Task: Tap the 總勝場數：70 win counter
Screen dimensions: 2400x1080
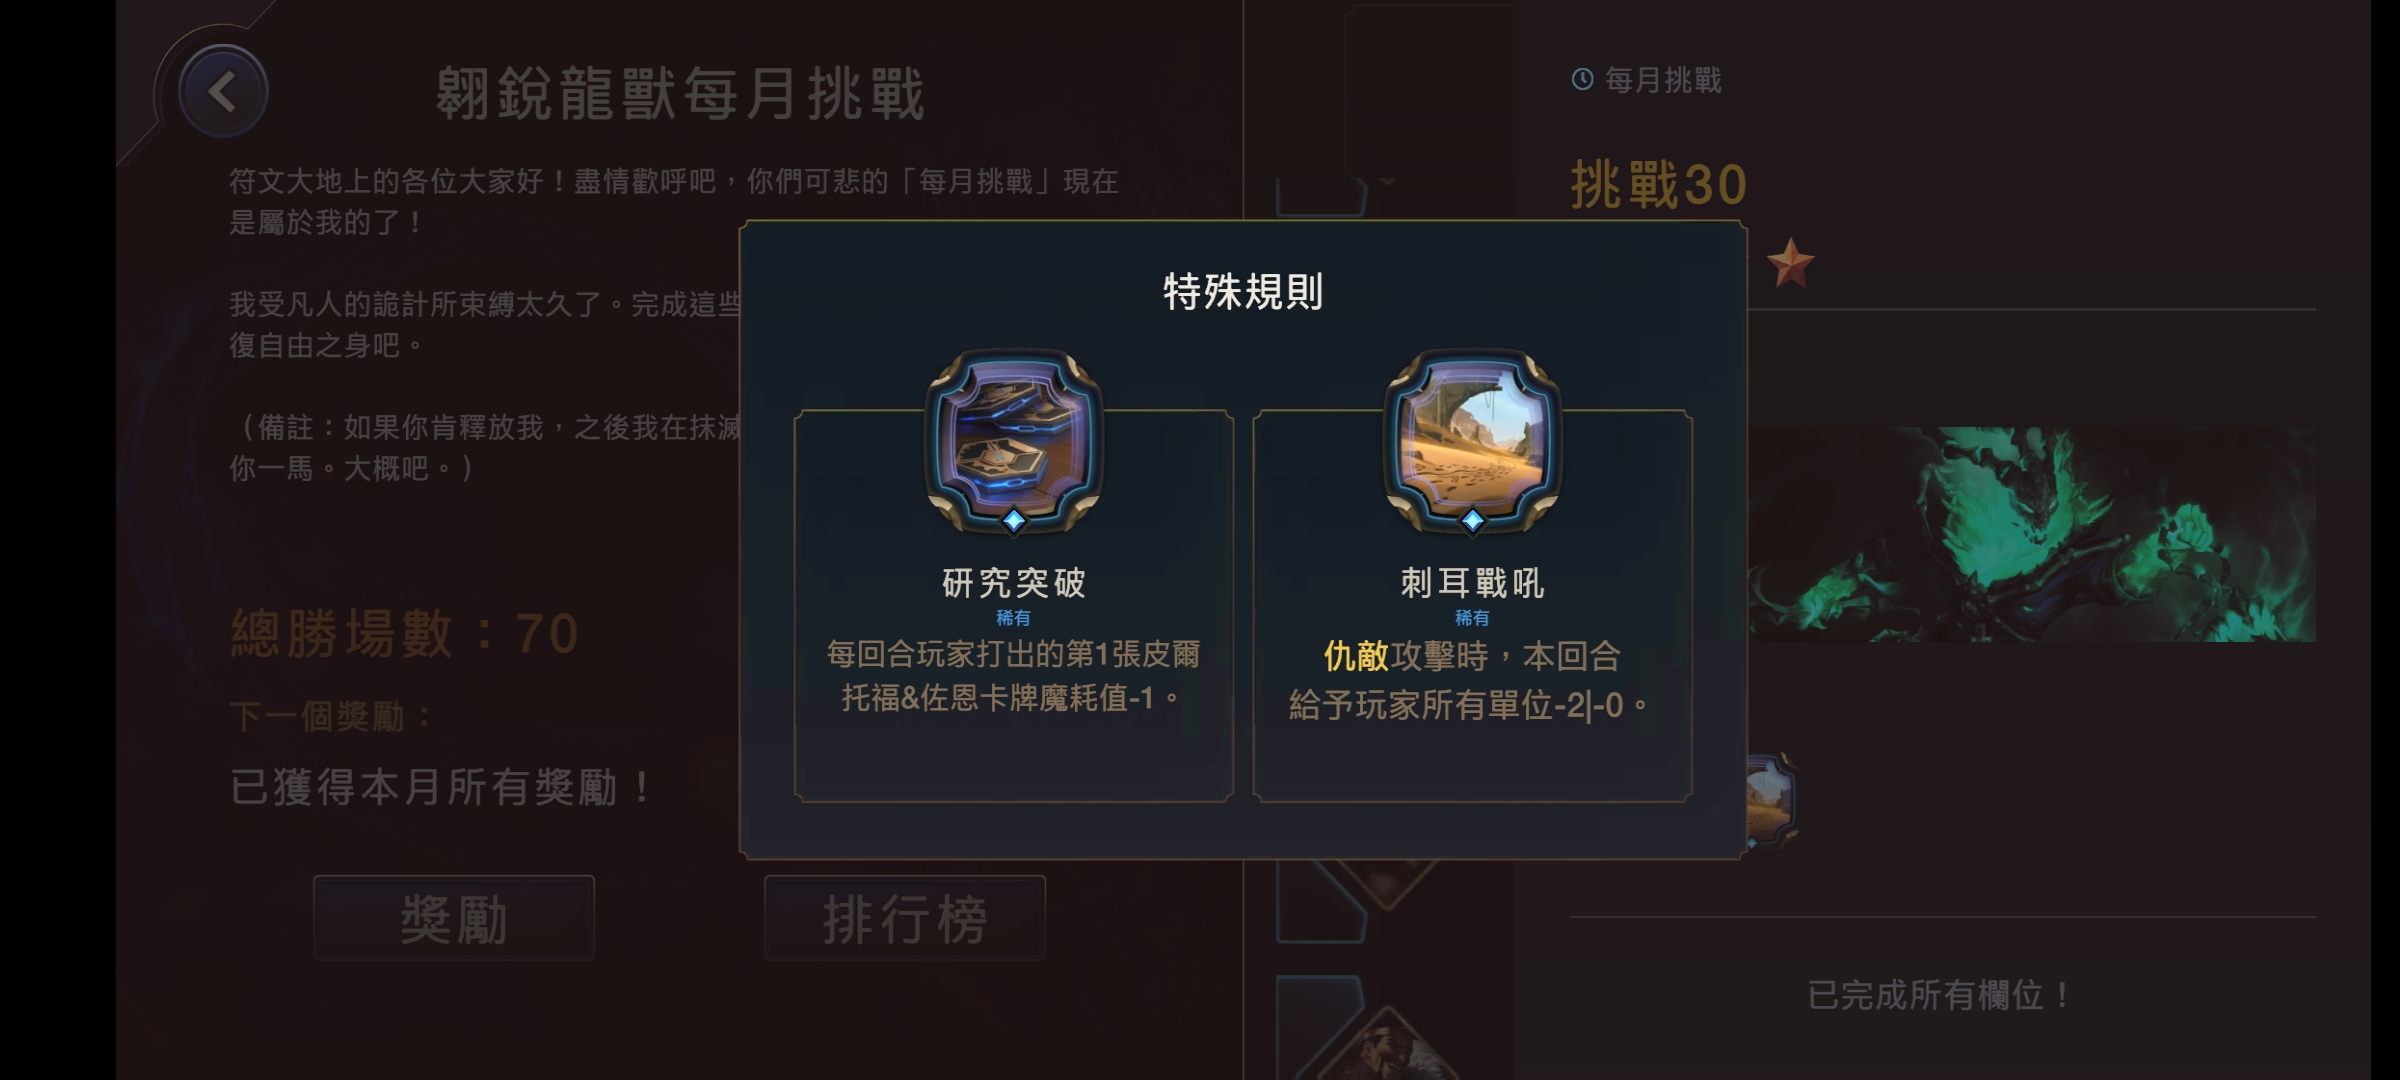Action: 405,634
